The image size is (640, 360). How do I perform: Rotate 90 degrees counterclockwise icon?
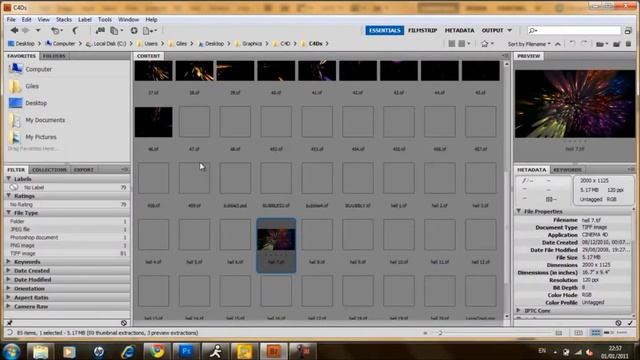pyautogui.click(x=573, y=44)
